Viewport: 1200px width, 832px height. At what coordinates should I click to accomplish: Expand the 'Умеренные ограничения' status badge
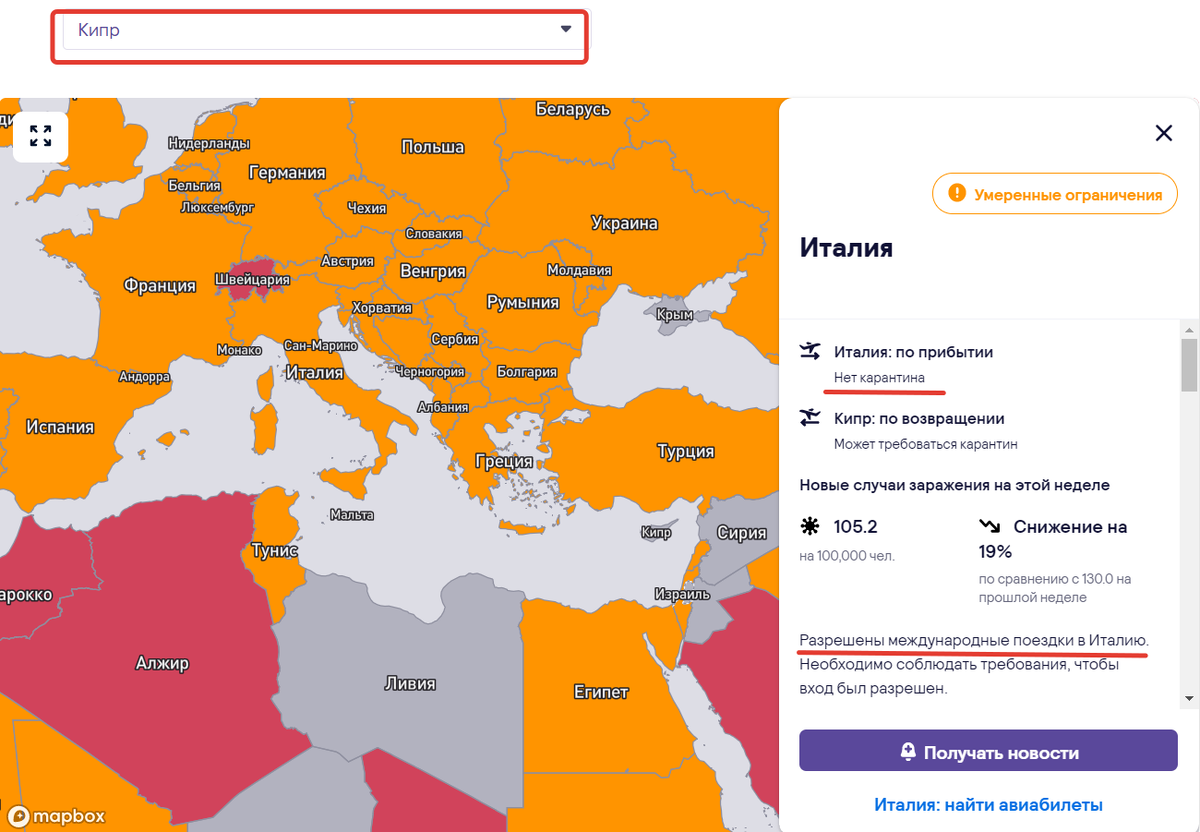(x=1054, y=193)
